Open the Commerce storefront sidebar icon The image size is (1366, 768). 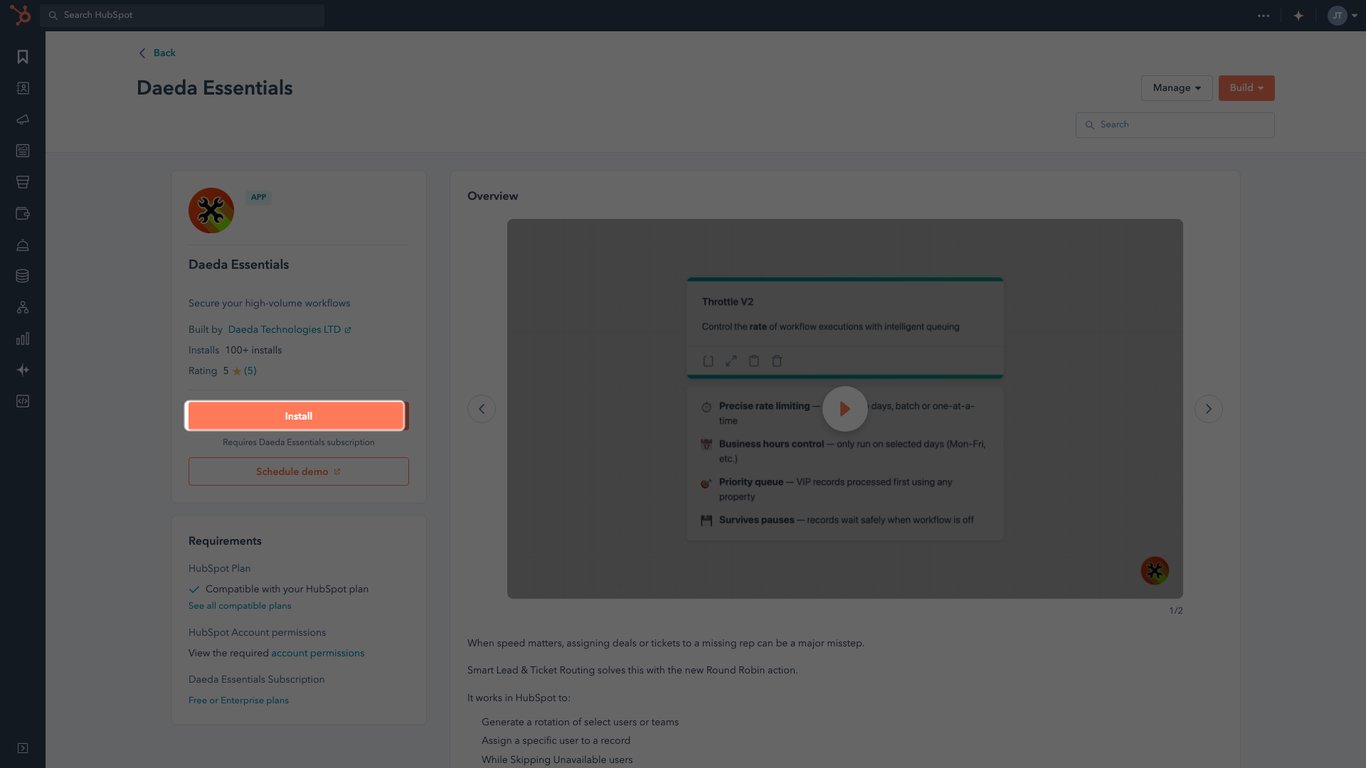[23, 182]
